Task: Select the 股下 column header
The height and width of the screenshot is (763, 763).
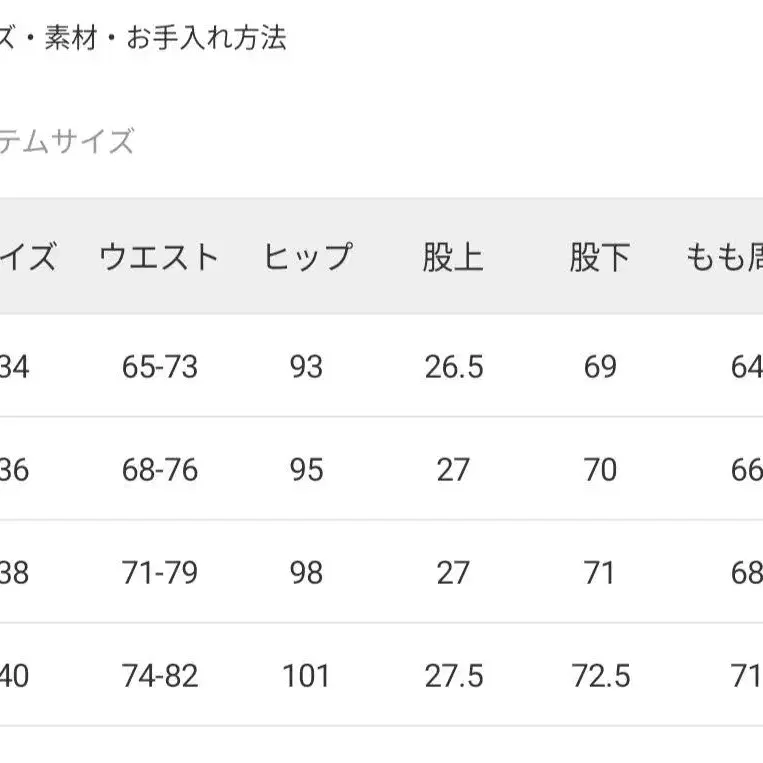Action: (x=600, y=258)
